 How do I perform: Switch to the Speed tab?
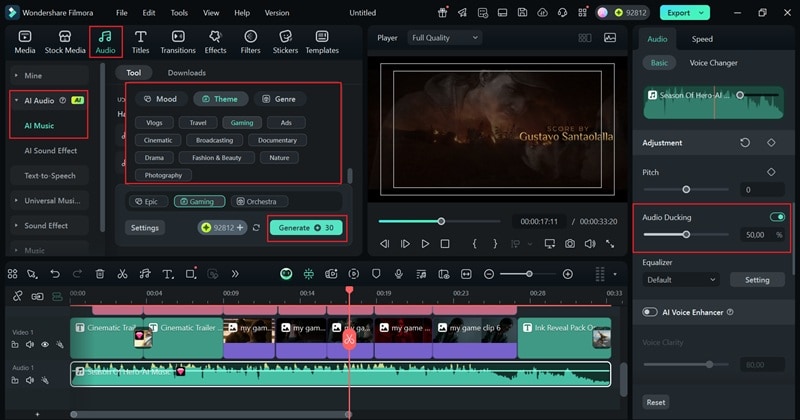[x=702, y=39]
